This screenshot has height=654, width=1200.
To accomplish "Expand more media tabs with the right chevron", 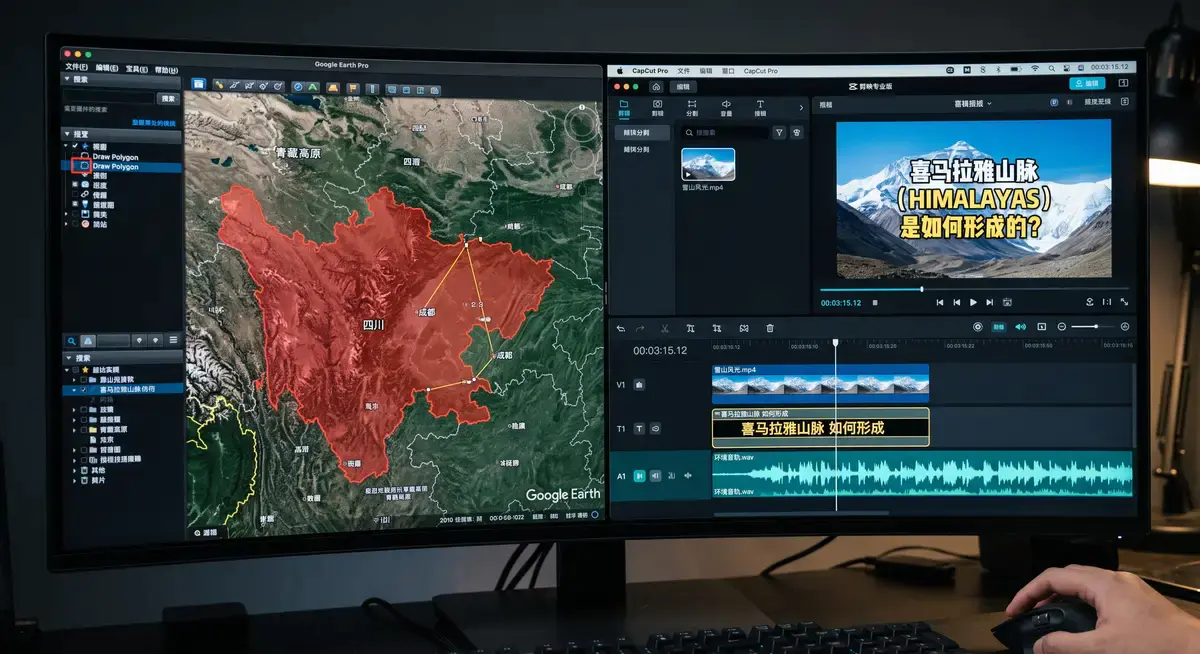I will (801, 107).
